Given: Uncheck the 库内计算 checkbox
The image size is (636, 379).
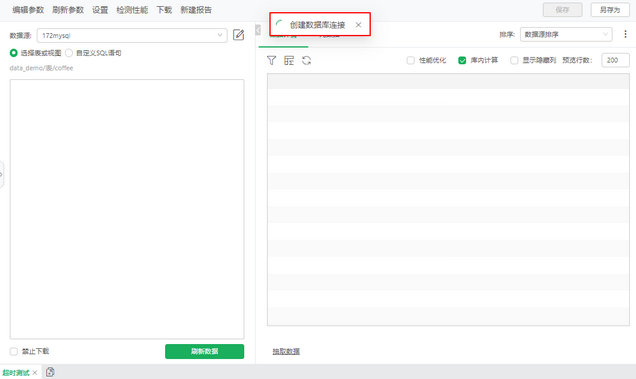Looking at the screenshot, I should (x=462, y=60).
